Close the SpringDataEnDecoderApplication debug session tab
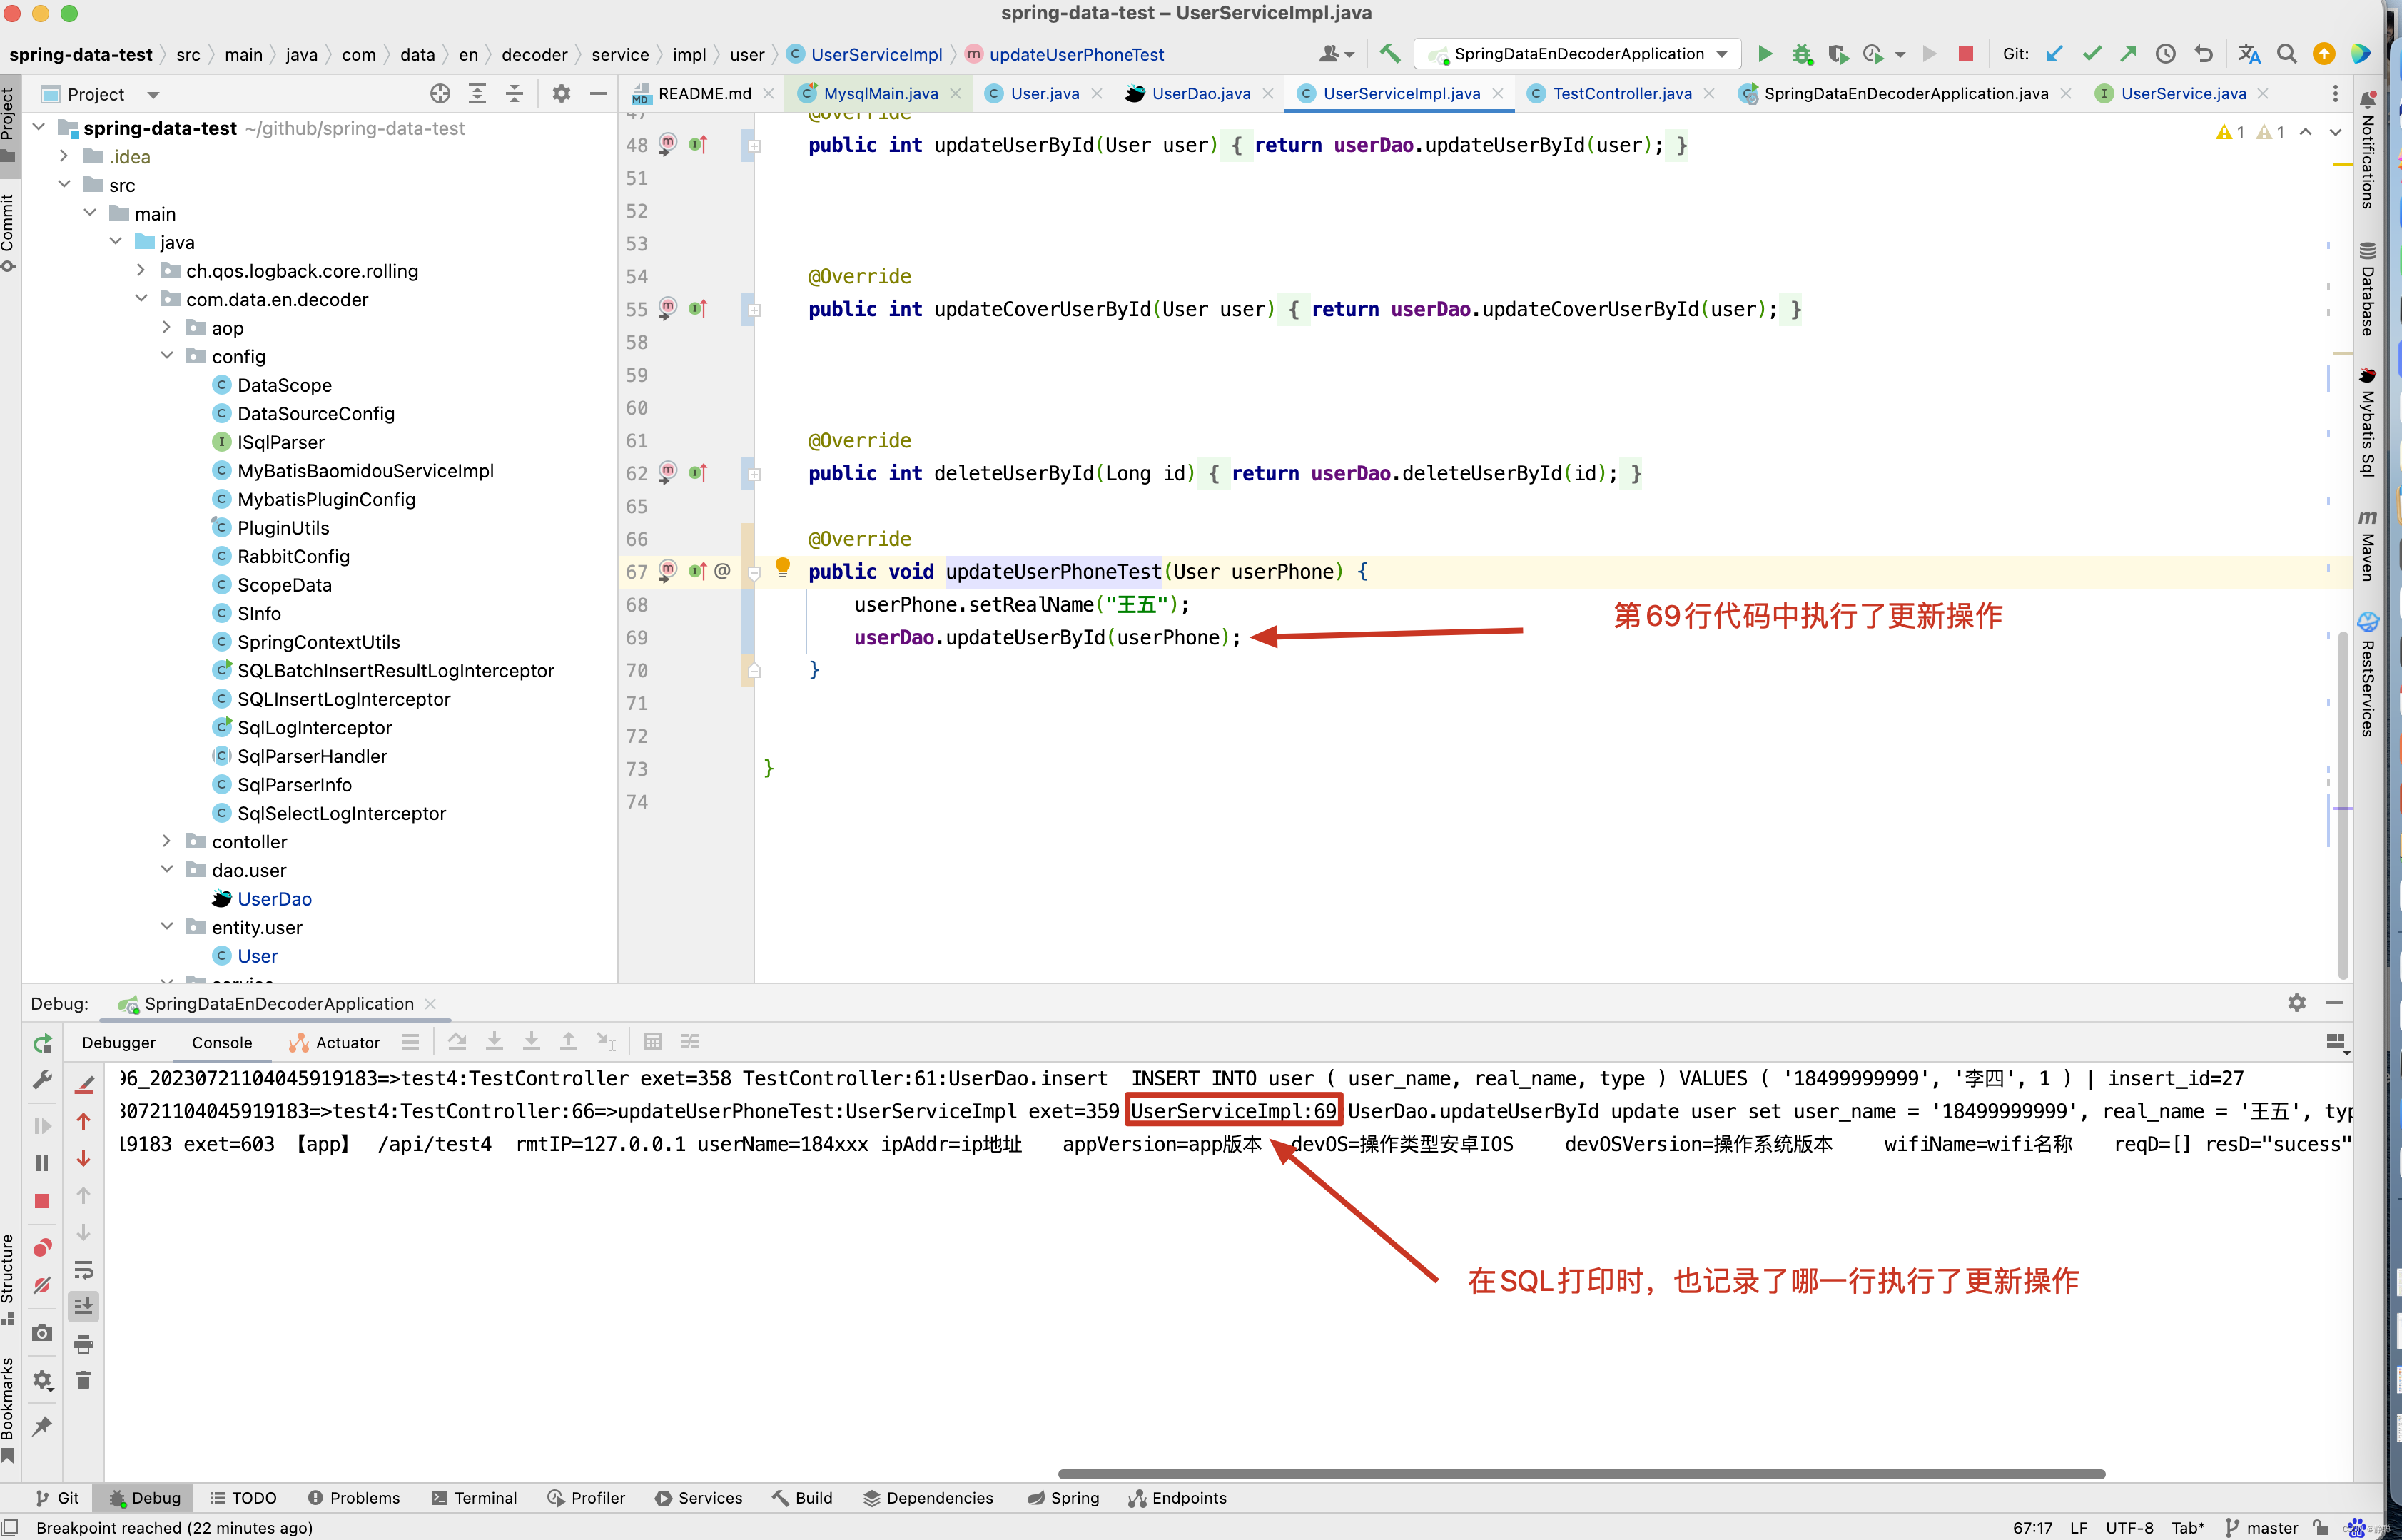 (x=431, y=1004)
